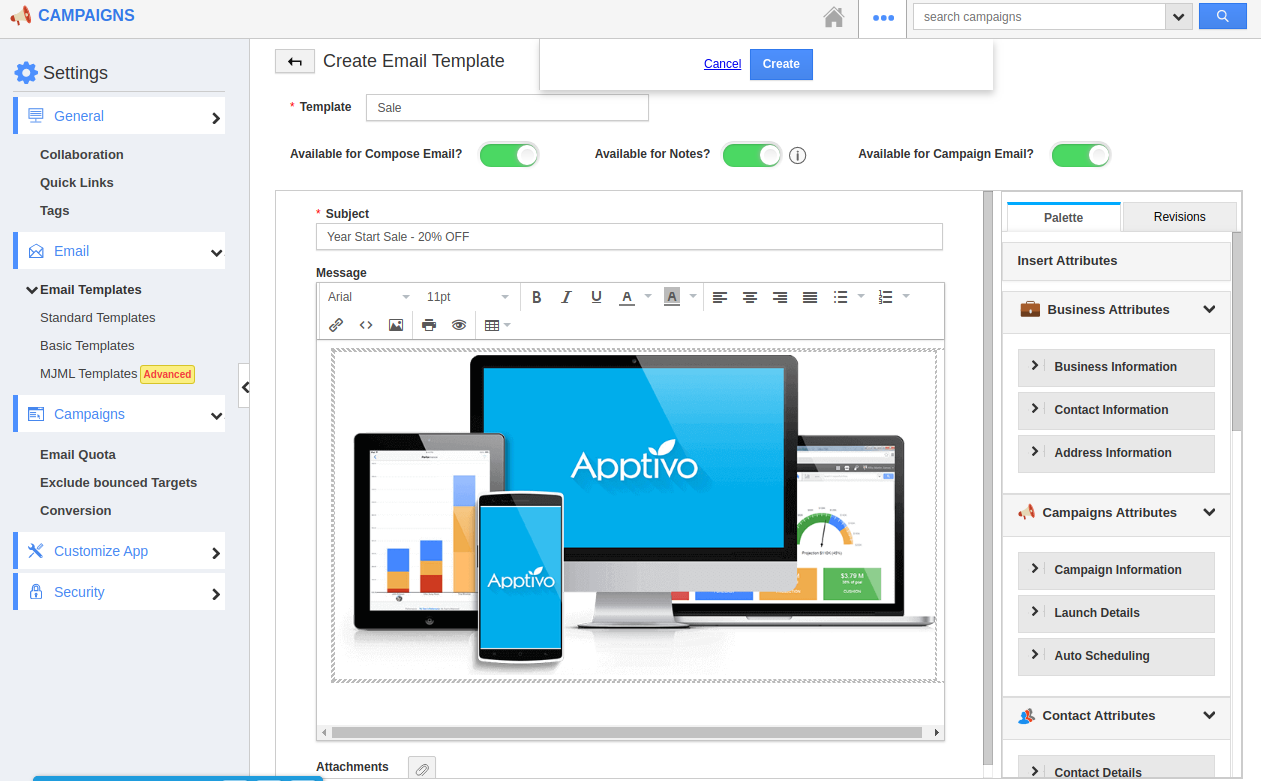Viewport: 1261px width, 781px height.
Task: Expand Contact Information attributes
Action: [1116, 410]
